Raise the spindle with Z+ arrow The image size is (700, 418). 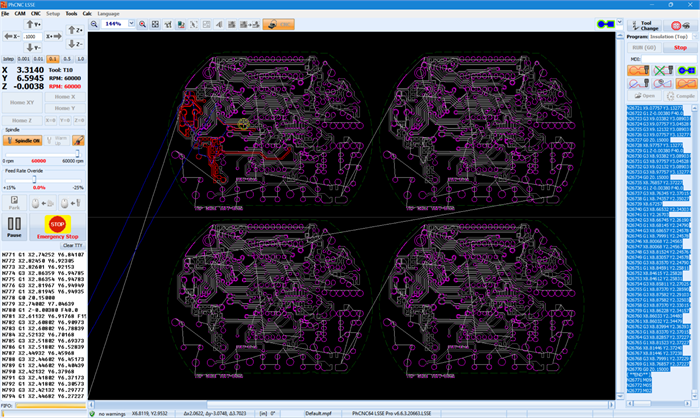[x=75, y=30]
